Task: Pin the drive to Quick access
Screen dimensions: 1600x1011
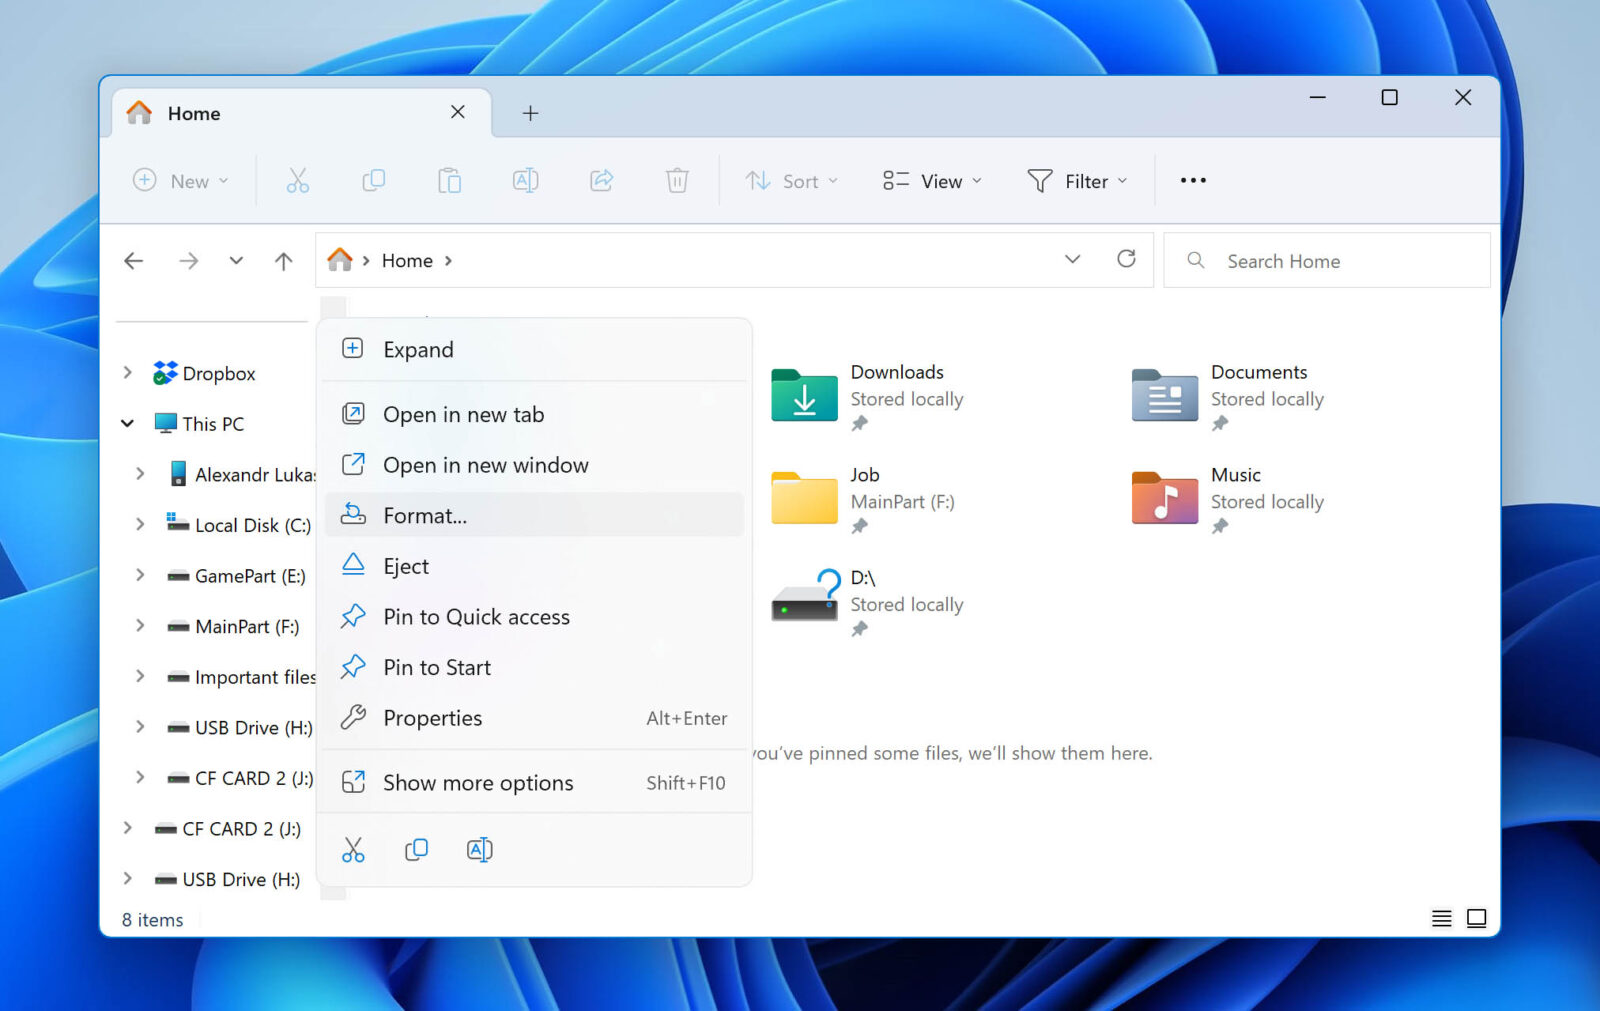Action: click(x=476, y=616)
